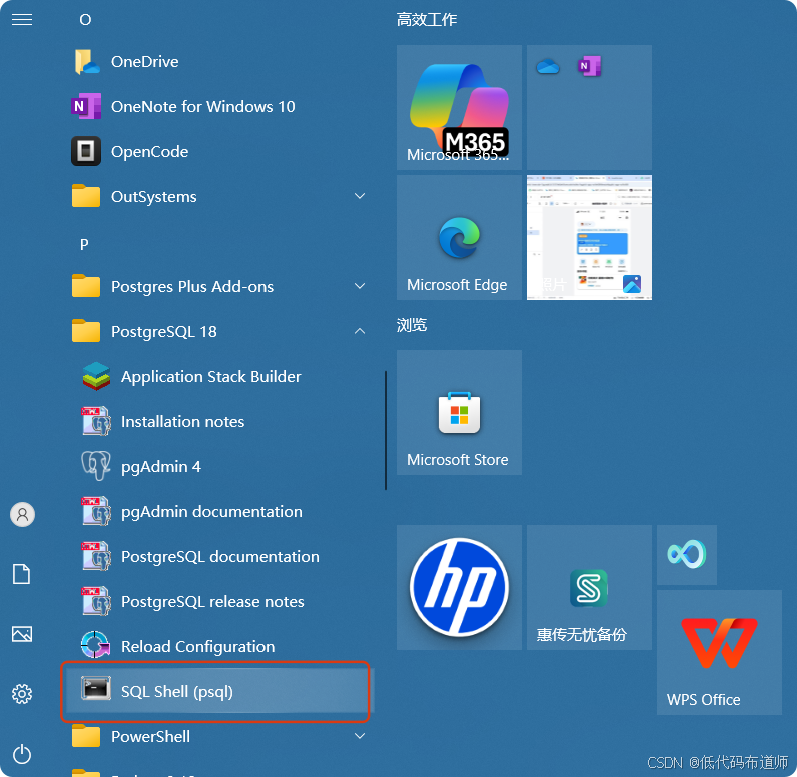This screenshot has width=797, height=777.
Task: Click the small infinity-logo tile
Action: point(687,554)
